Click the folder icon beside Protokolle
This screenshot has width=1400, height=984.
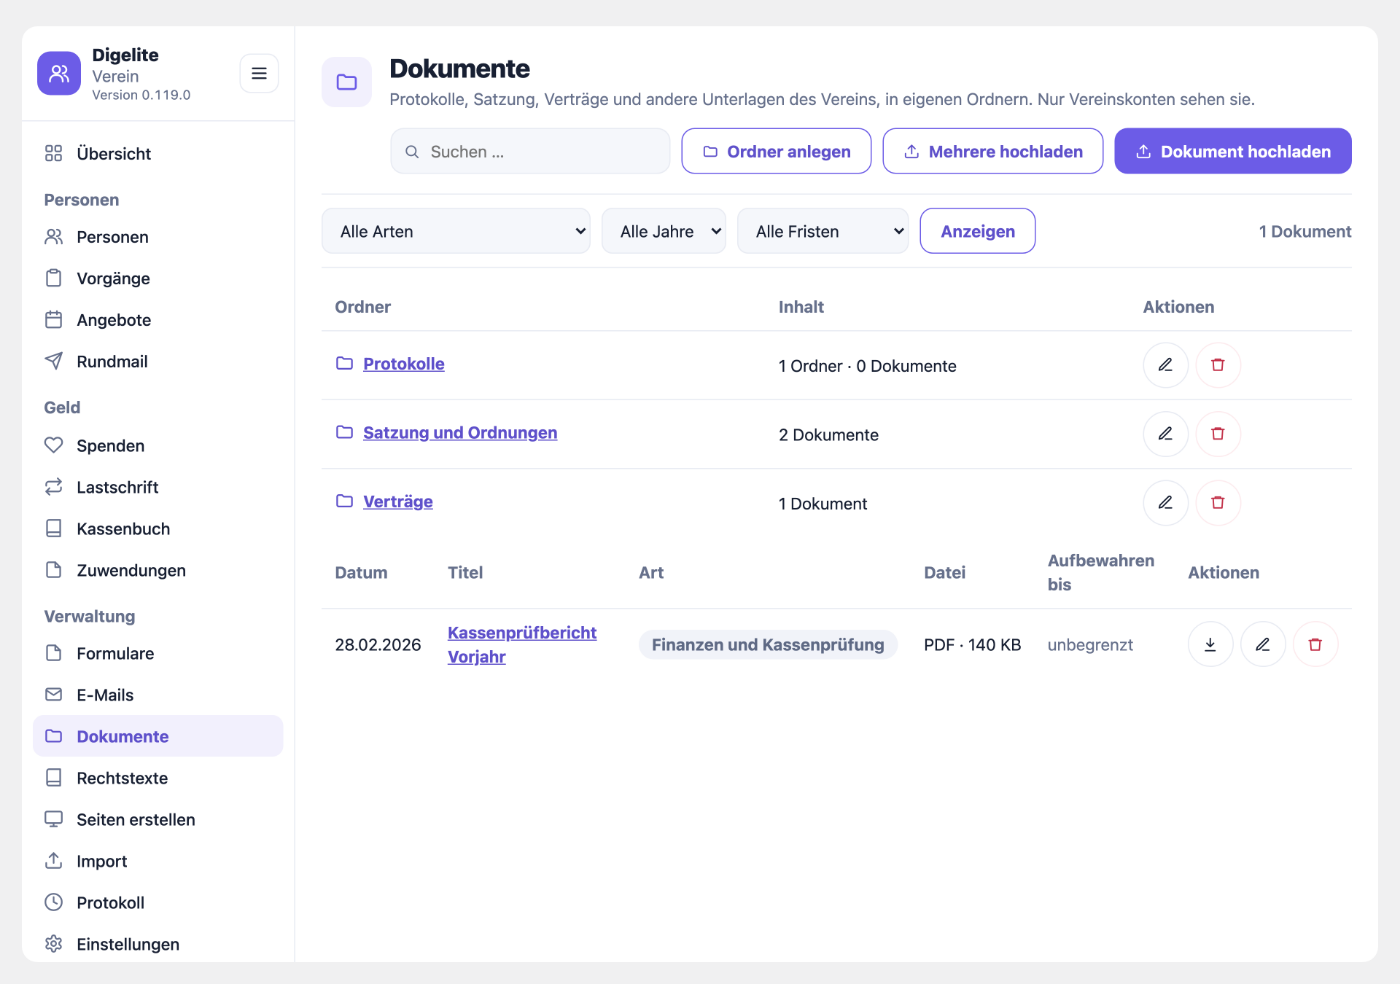344,364
